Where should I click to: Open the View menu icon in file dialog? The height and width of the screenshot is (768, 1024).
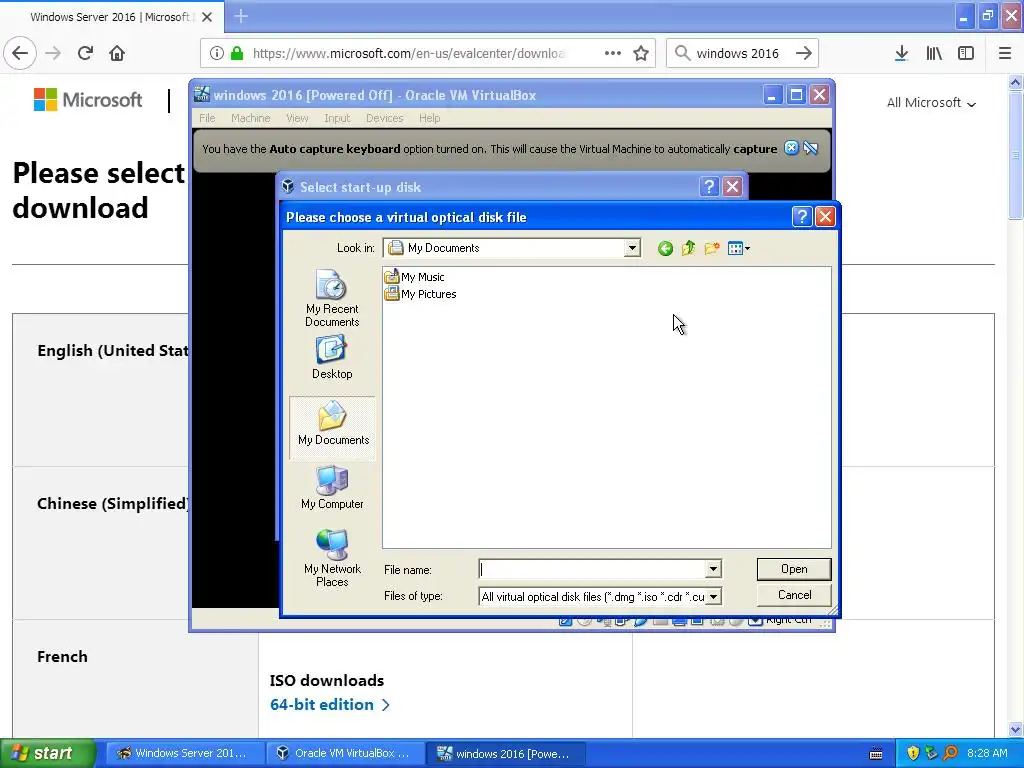739,248
